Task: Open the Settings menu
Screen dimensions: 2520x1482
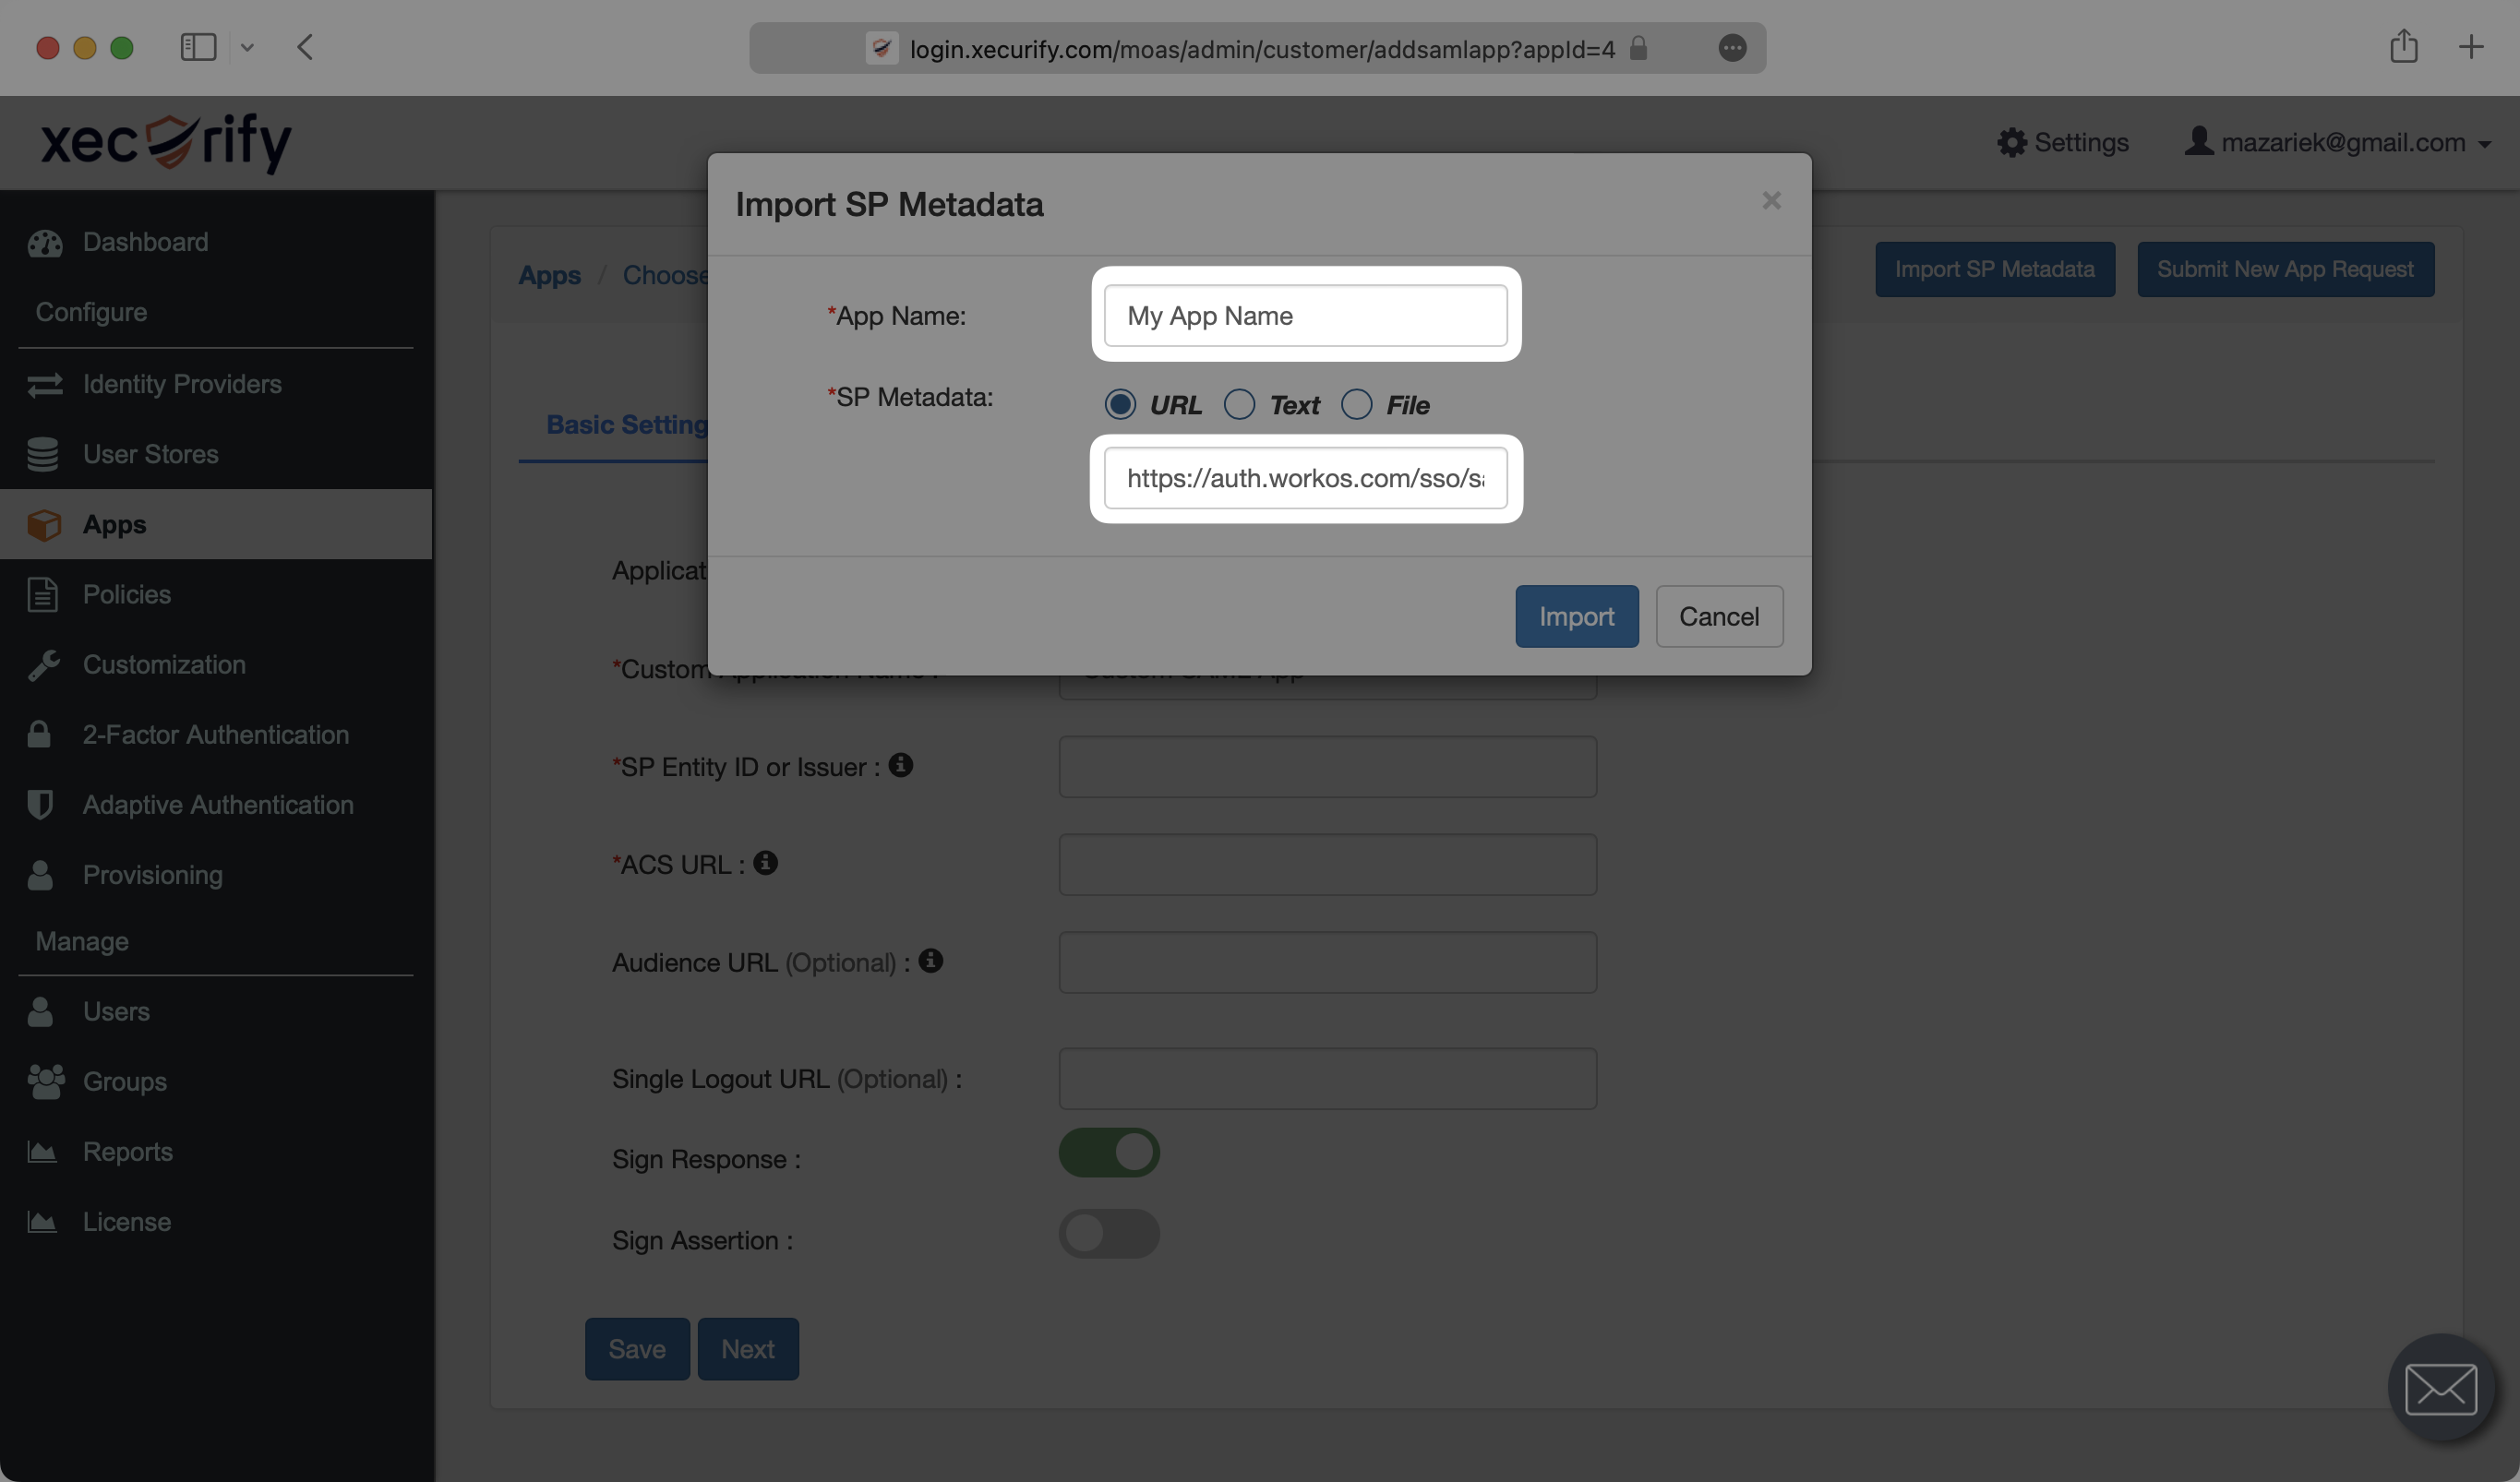Action: point(2059,143)
